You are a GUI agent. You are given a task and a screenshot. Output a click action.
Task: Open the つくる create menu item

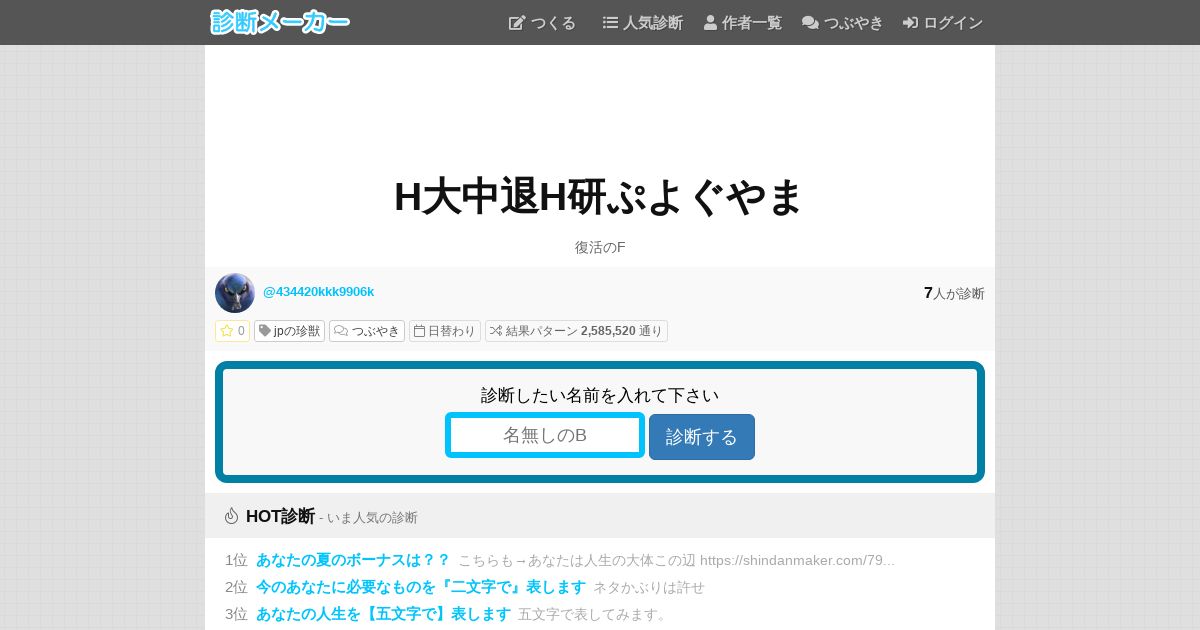(x=542, y=22)
